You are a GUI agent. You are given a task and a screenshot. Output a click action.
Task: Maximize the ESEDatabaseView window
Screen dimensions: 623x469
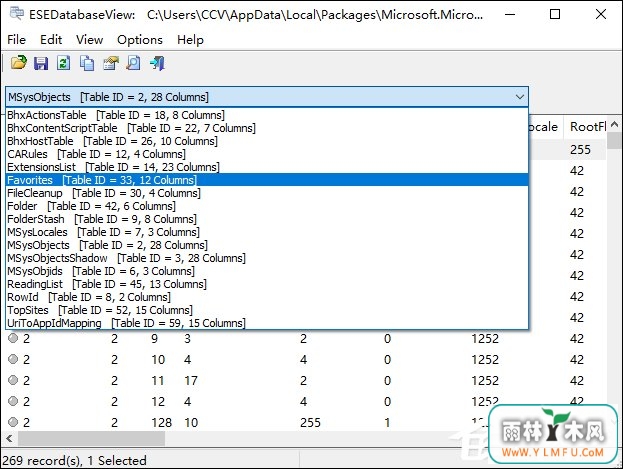click(x=555, y=14)
